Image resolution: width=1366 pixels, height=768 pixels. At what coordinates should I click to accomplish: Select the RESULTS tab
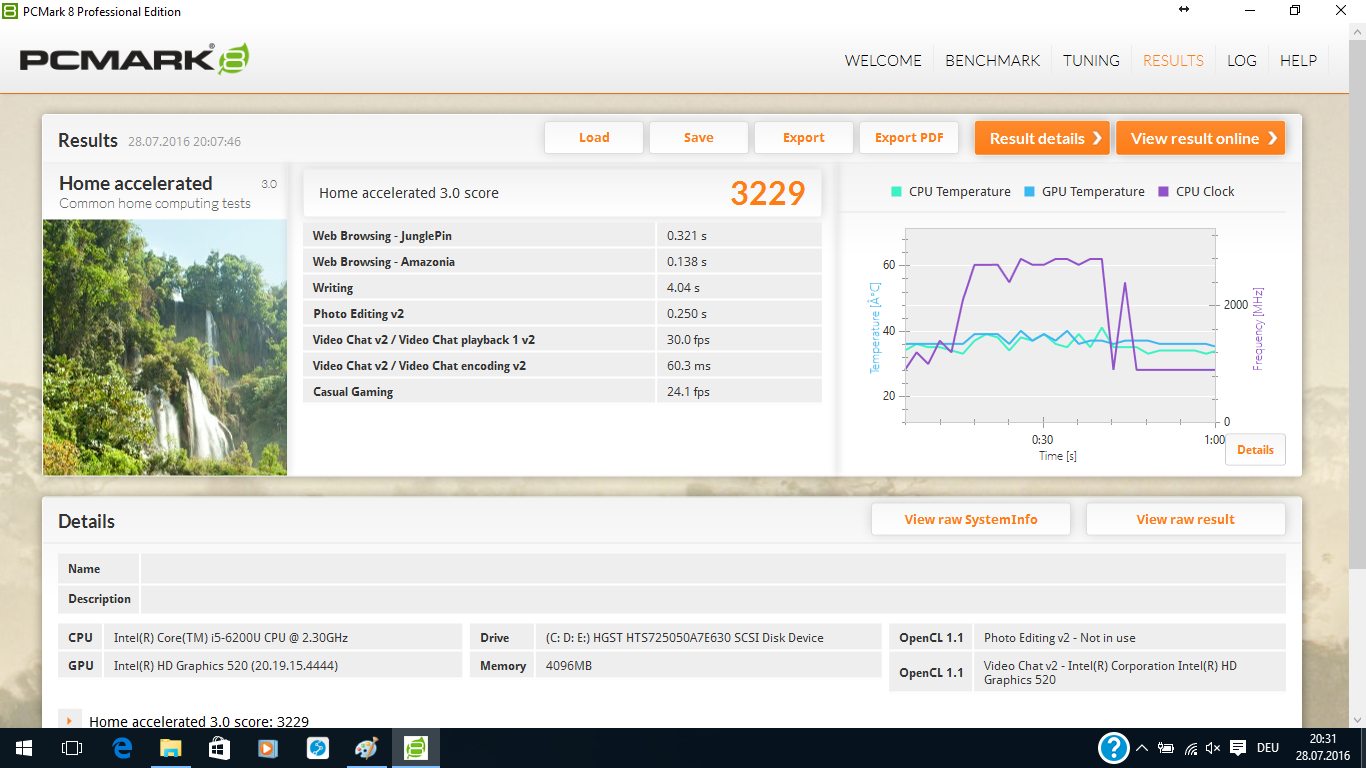tap(1173, 60)
